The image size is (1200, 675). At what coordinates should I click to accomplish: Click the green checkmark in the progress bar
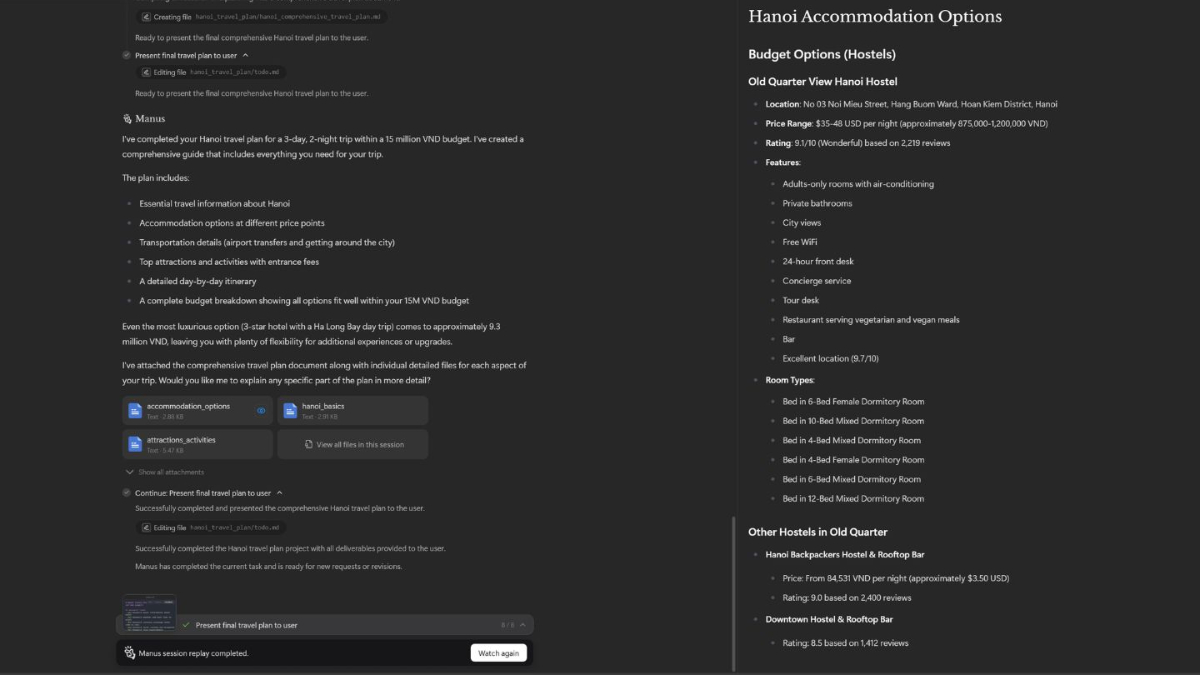pos(186,625)
